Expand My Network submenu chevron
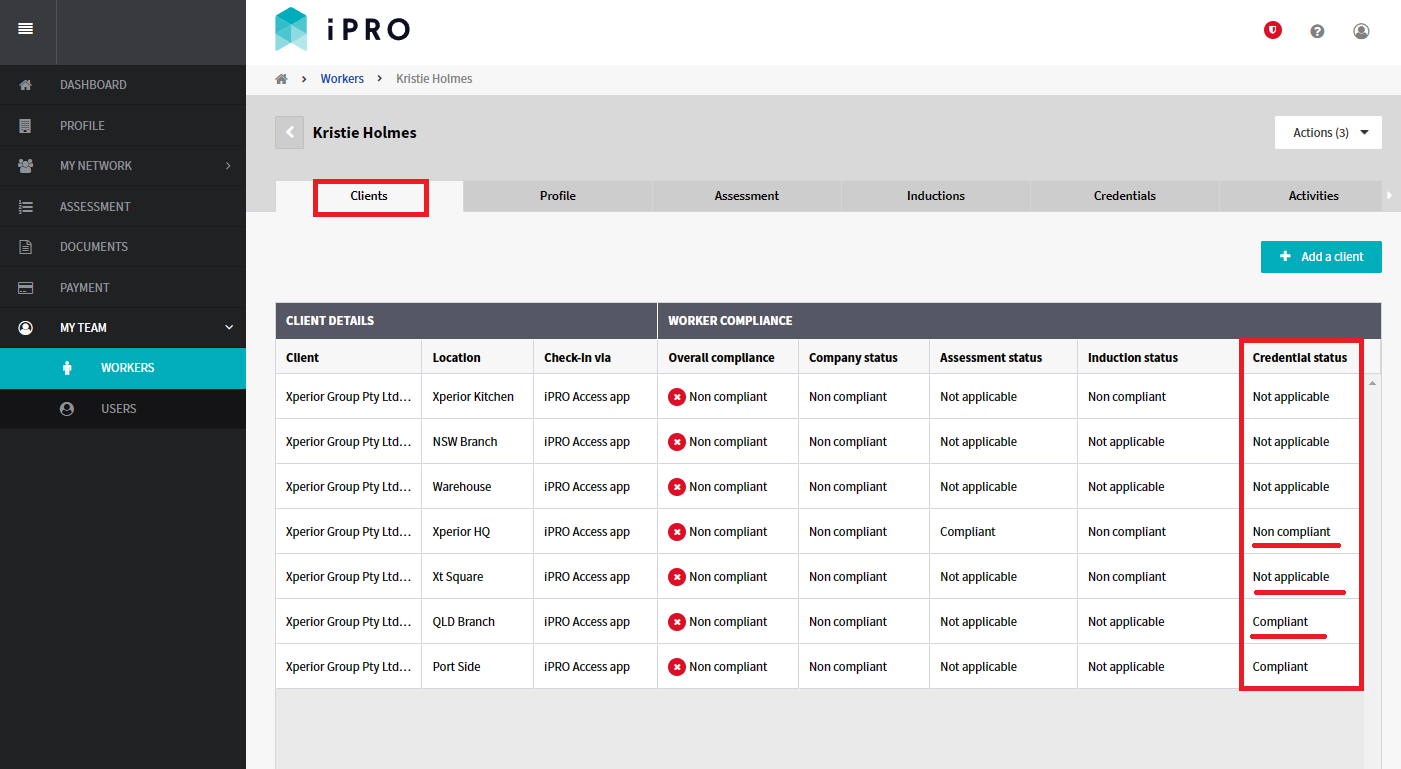1401x769 pixels. (x=228, y=166)
